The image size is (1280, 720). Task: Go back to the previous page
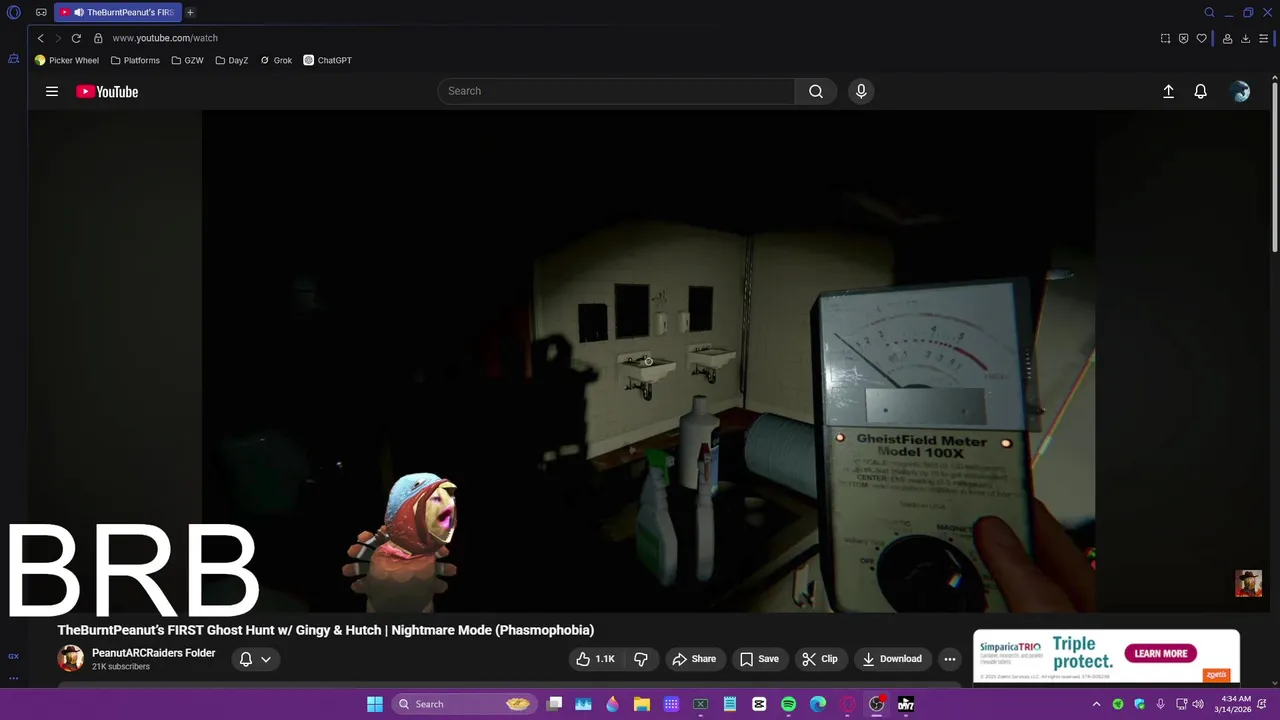[x=40, y=38]
